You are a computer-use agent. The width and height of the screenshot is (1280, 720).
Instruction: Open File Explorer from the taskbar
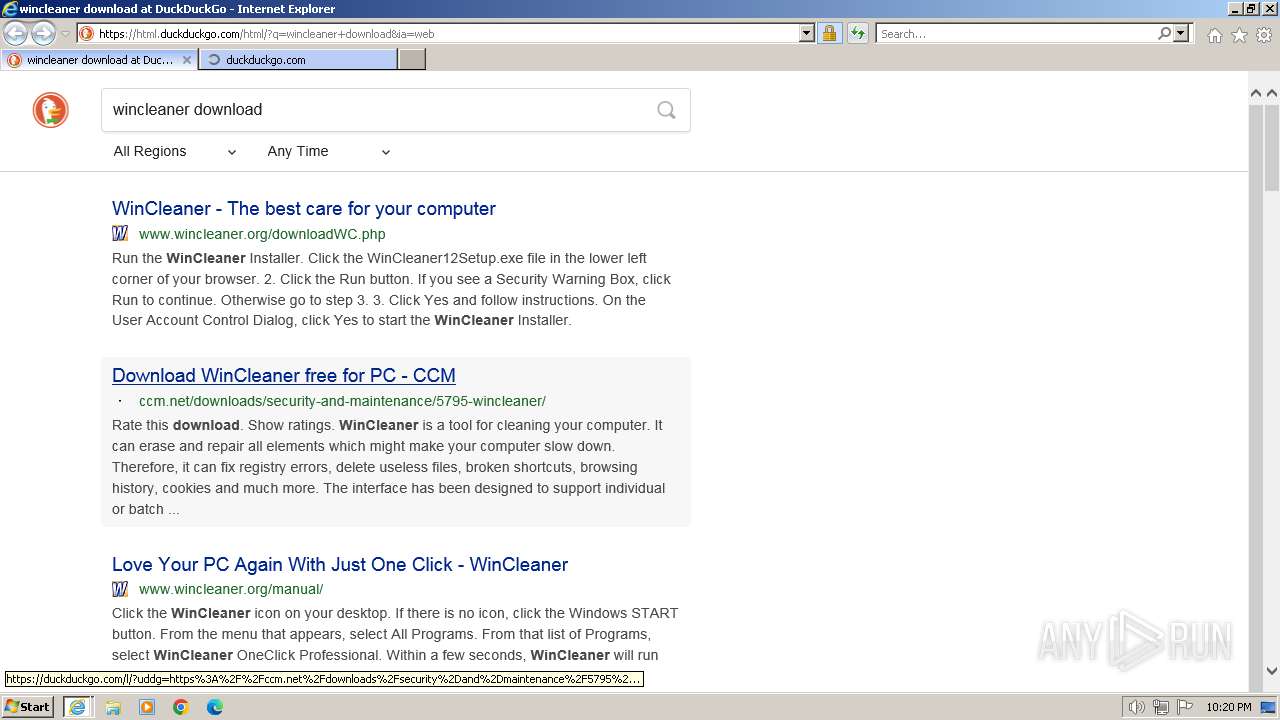[113, 707]
